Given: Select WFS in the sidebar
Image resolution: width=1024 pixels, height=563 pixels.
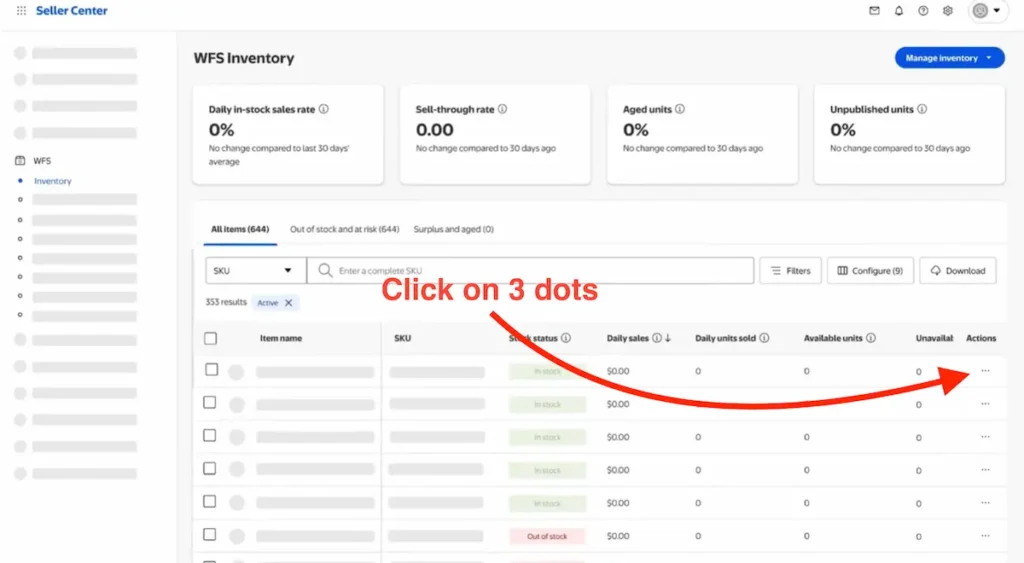Looking at the screenshot, I should coord(42,161).
